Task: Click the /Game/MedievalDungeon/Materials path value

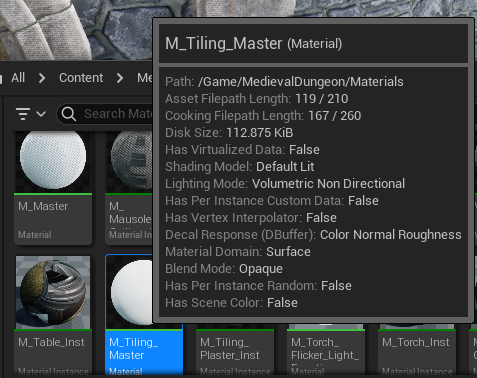Action: tap(301, 82)
